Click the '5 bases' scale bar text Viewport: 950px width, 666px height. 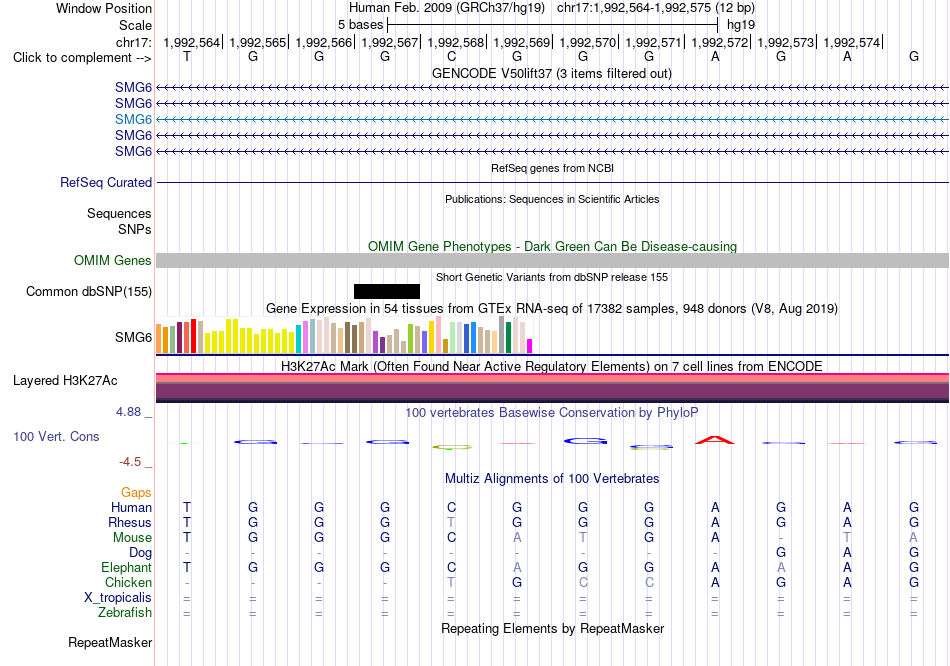point(360,25)
